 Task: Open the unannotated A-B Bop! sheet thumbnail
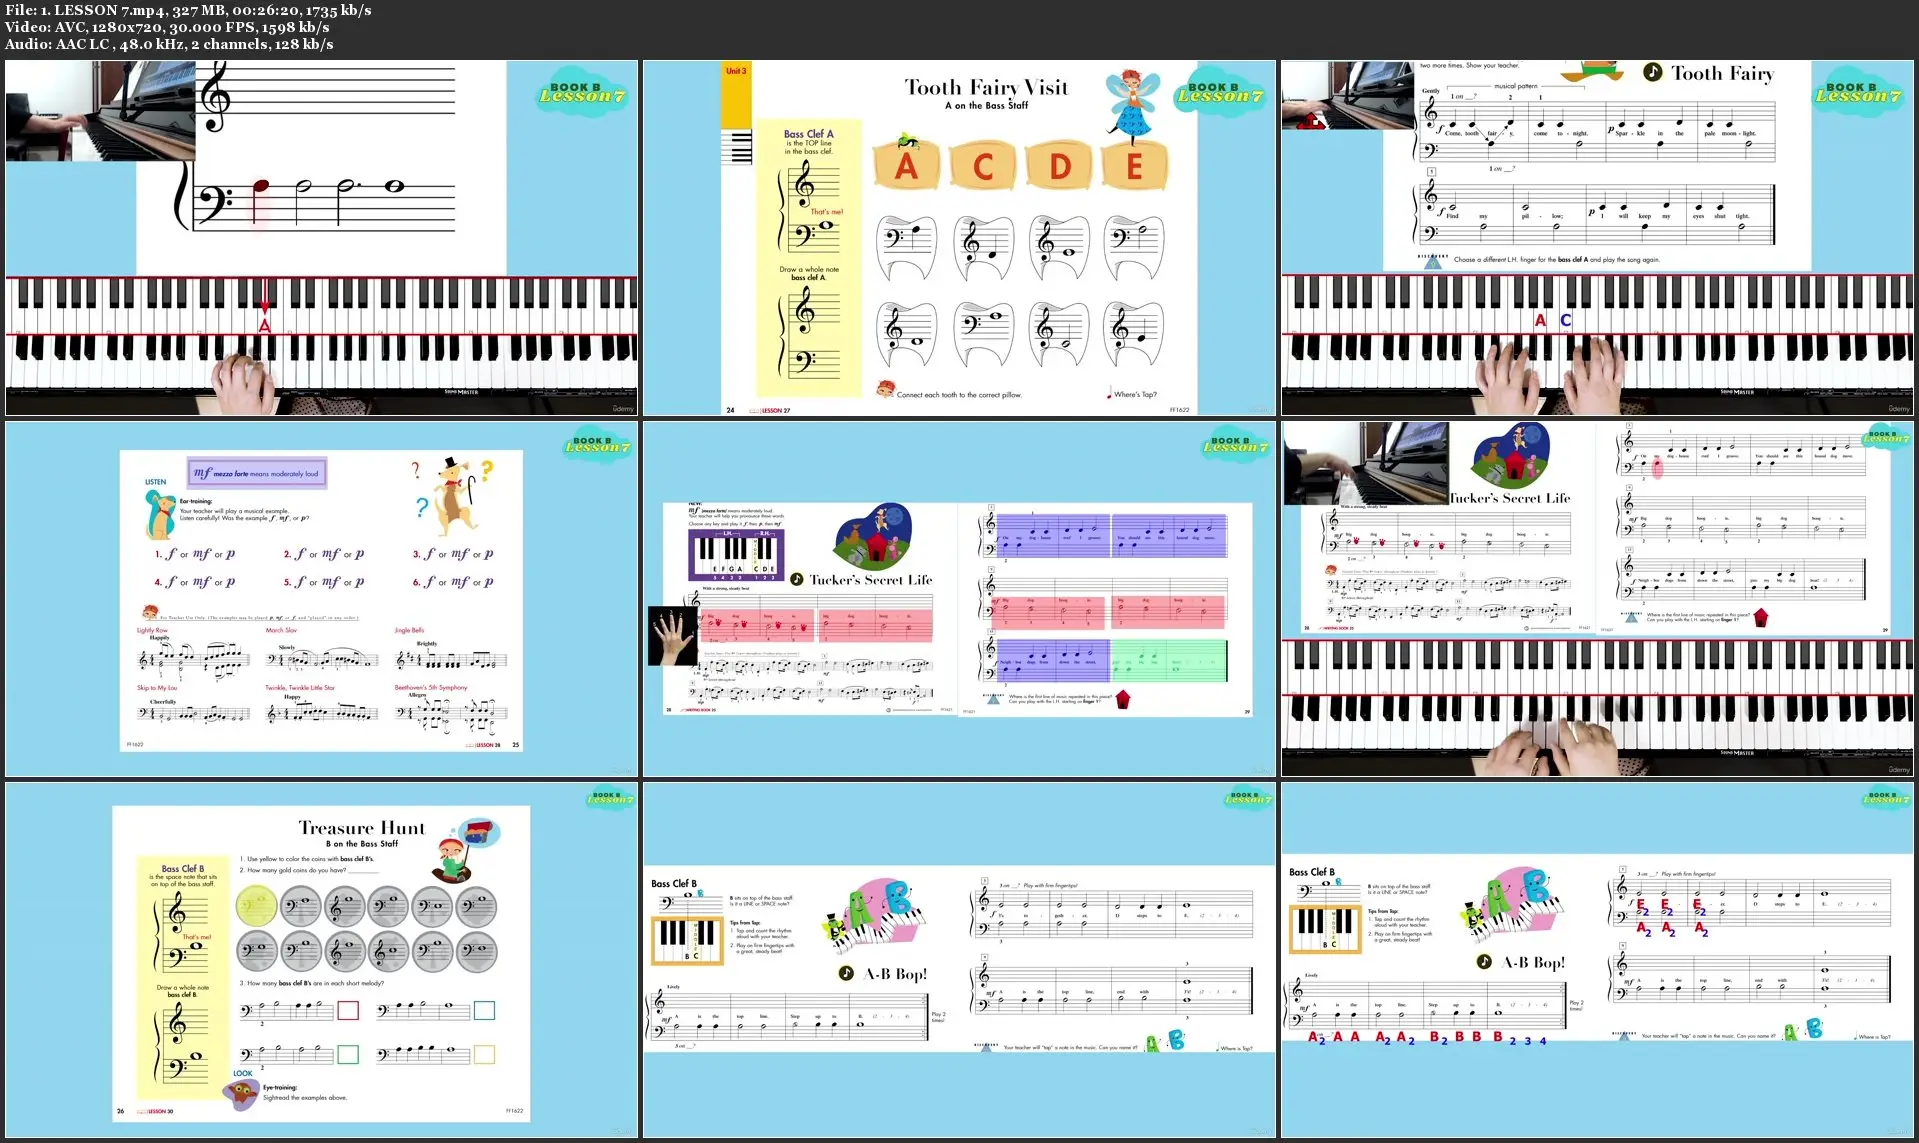tap(959, 960)
